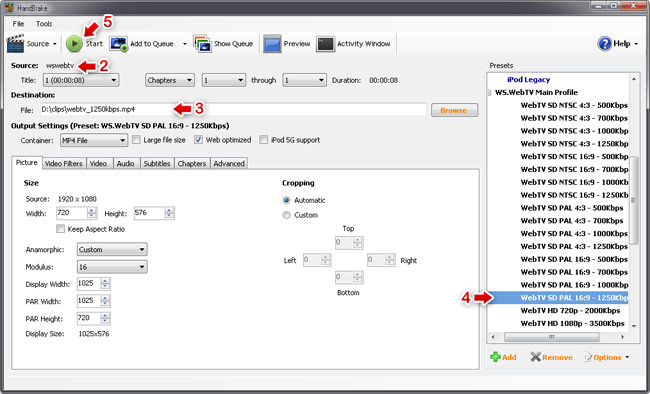Click the Source clapperboard icon
This screenshot has height=394, width=650.
(x=15, y=44)
